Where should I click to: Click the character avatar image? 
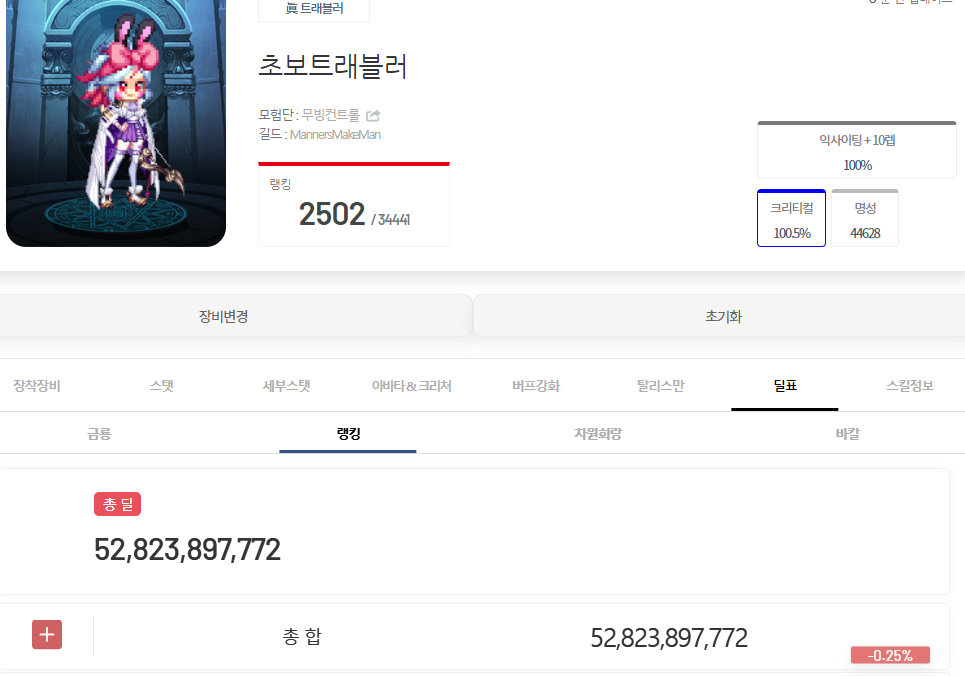pos(116,121)
